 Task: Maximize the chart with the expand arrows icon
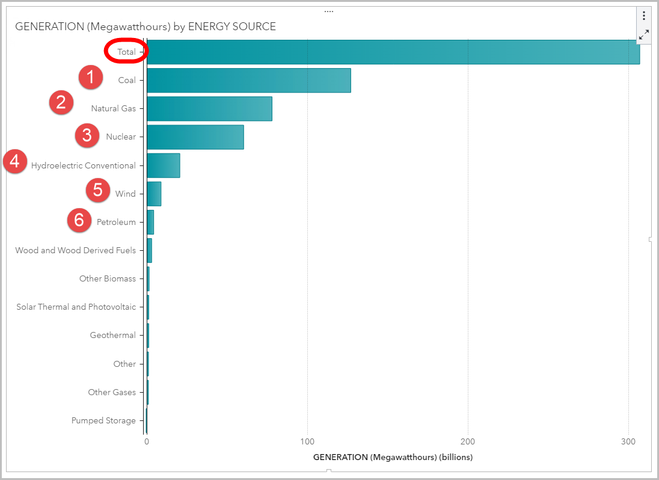pos(643,35)
